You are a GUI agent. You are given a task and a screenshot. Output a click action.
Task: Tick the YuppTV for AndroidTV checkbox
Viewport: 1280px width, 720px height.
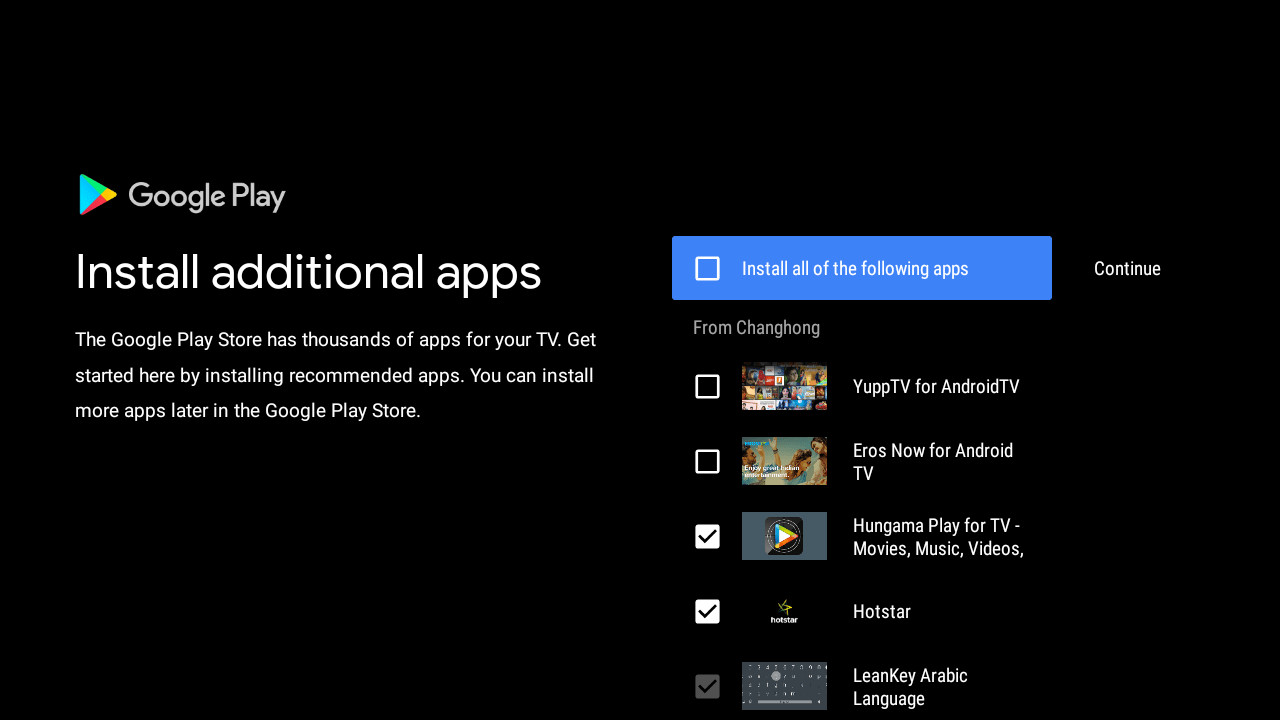(x=707, y=386)
